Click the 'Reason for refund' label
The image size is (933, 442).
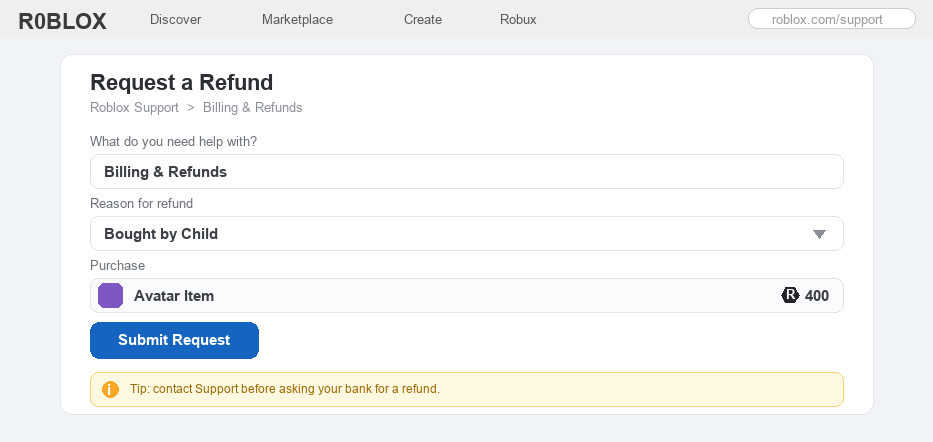pos(142,203)
